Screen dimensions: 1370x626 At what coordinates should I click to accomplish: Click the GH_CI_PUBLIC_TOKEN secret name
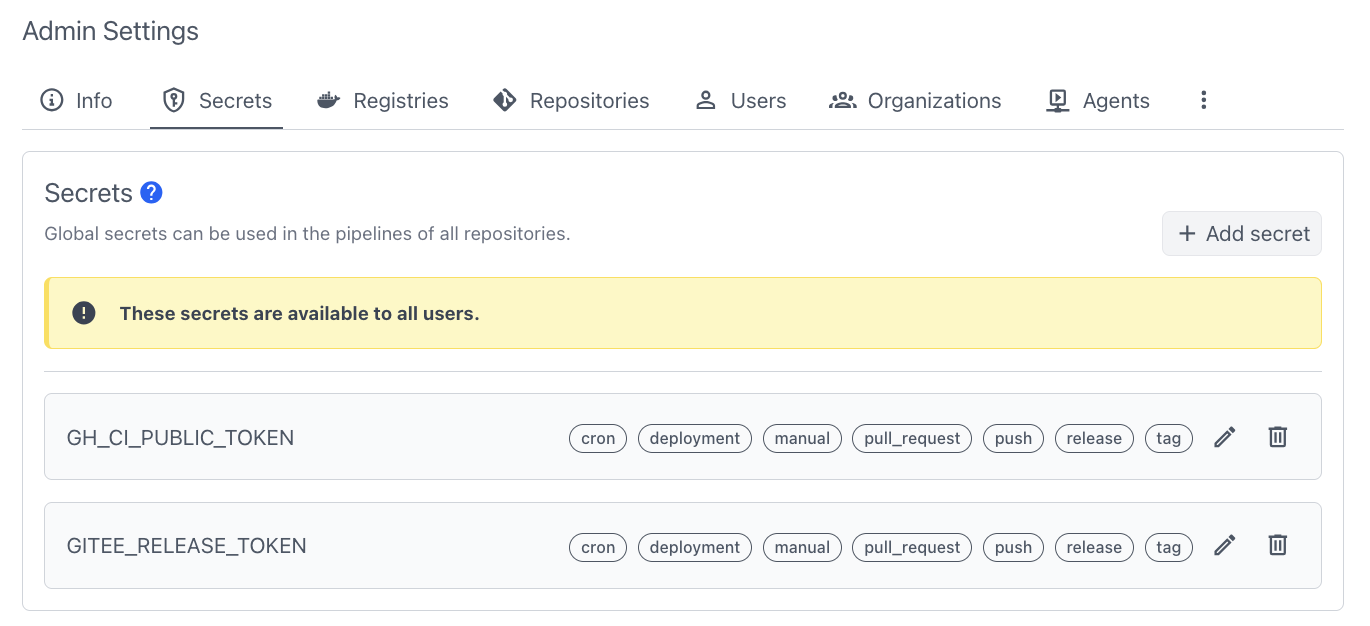click(x=180, y=437)
